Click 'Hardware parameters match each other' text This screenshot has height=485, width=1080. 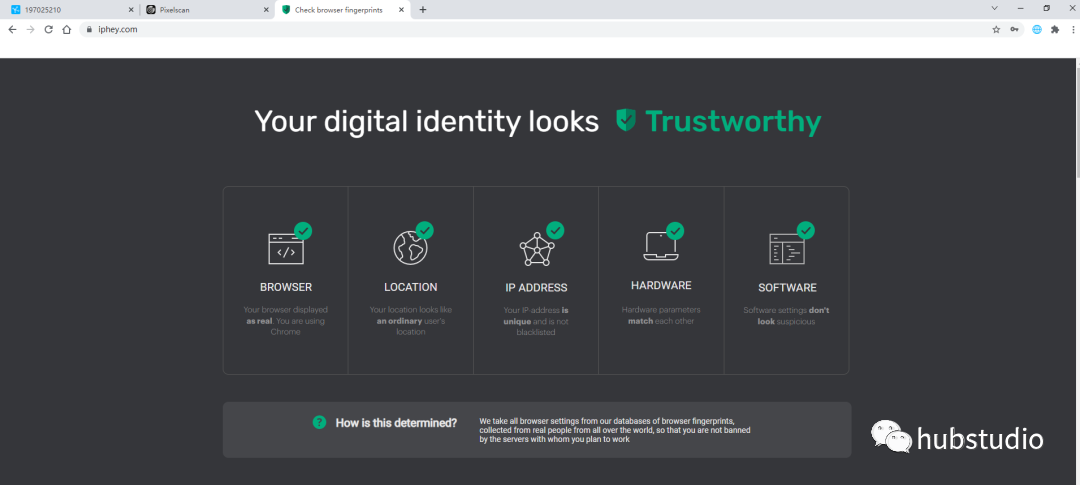pyautogui.click(x=661, y=316)
